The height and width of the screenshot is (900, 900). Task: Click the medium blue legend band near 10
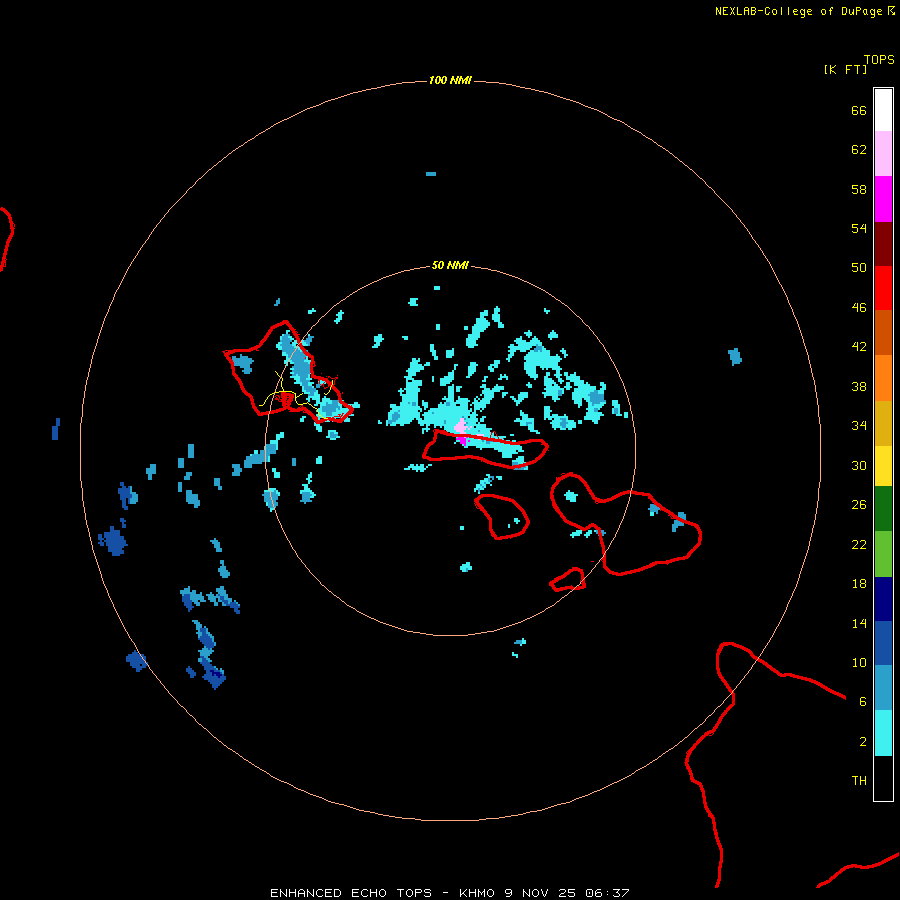[883, 643]
